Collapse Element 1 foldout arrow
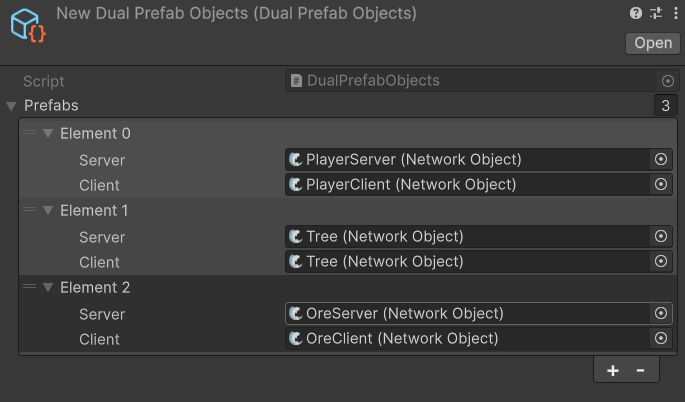This screenshot has width=685, height=402. (47, 211)
